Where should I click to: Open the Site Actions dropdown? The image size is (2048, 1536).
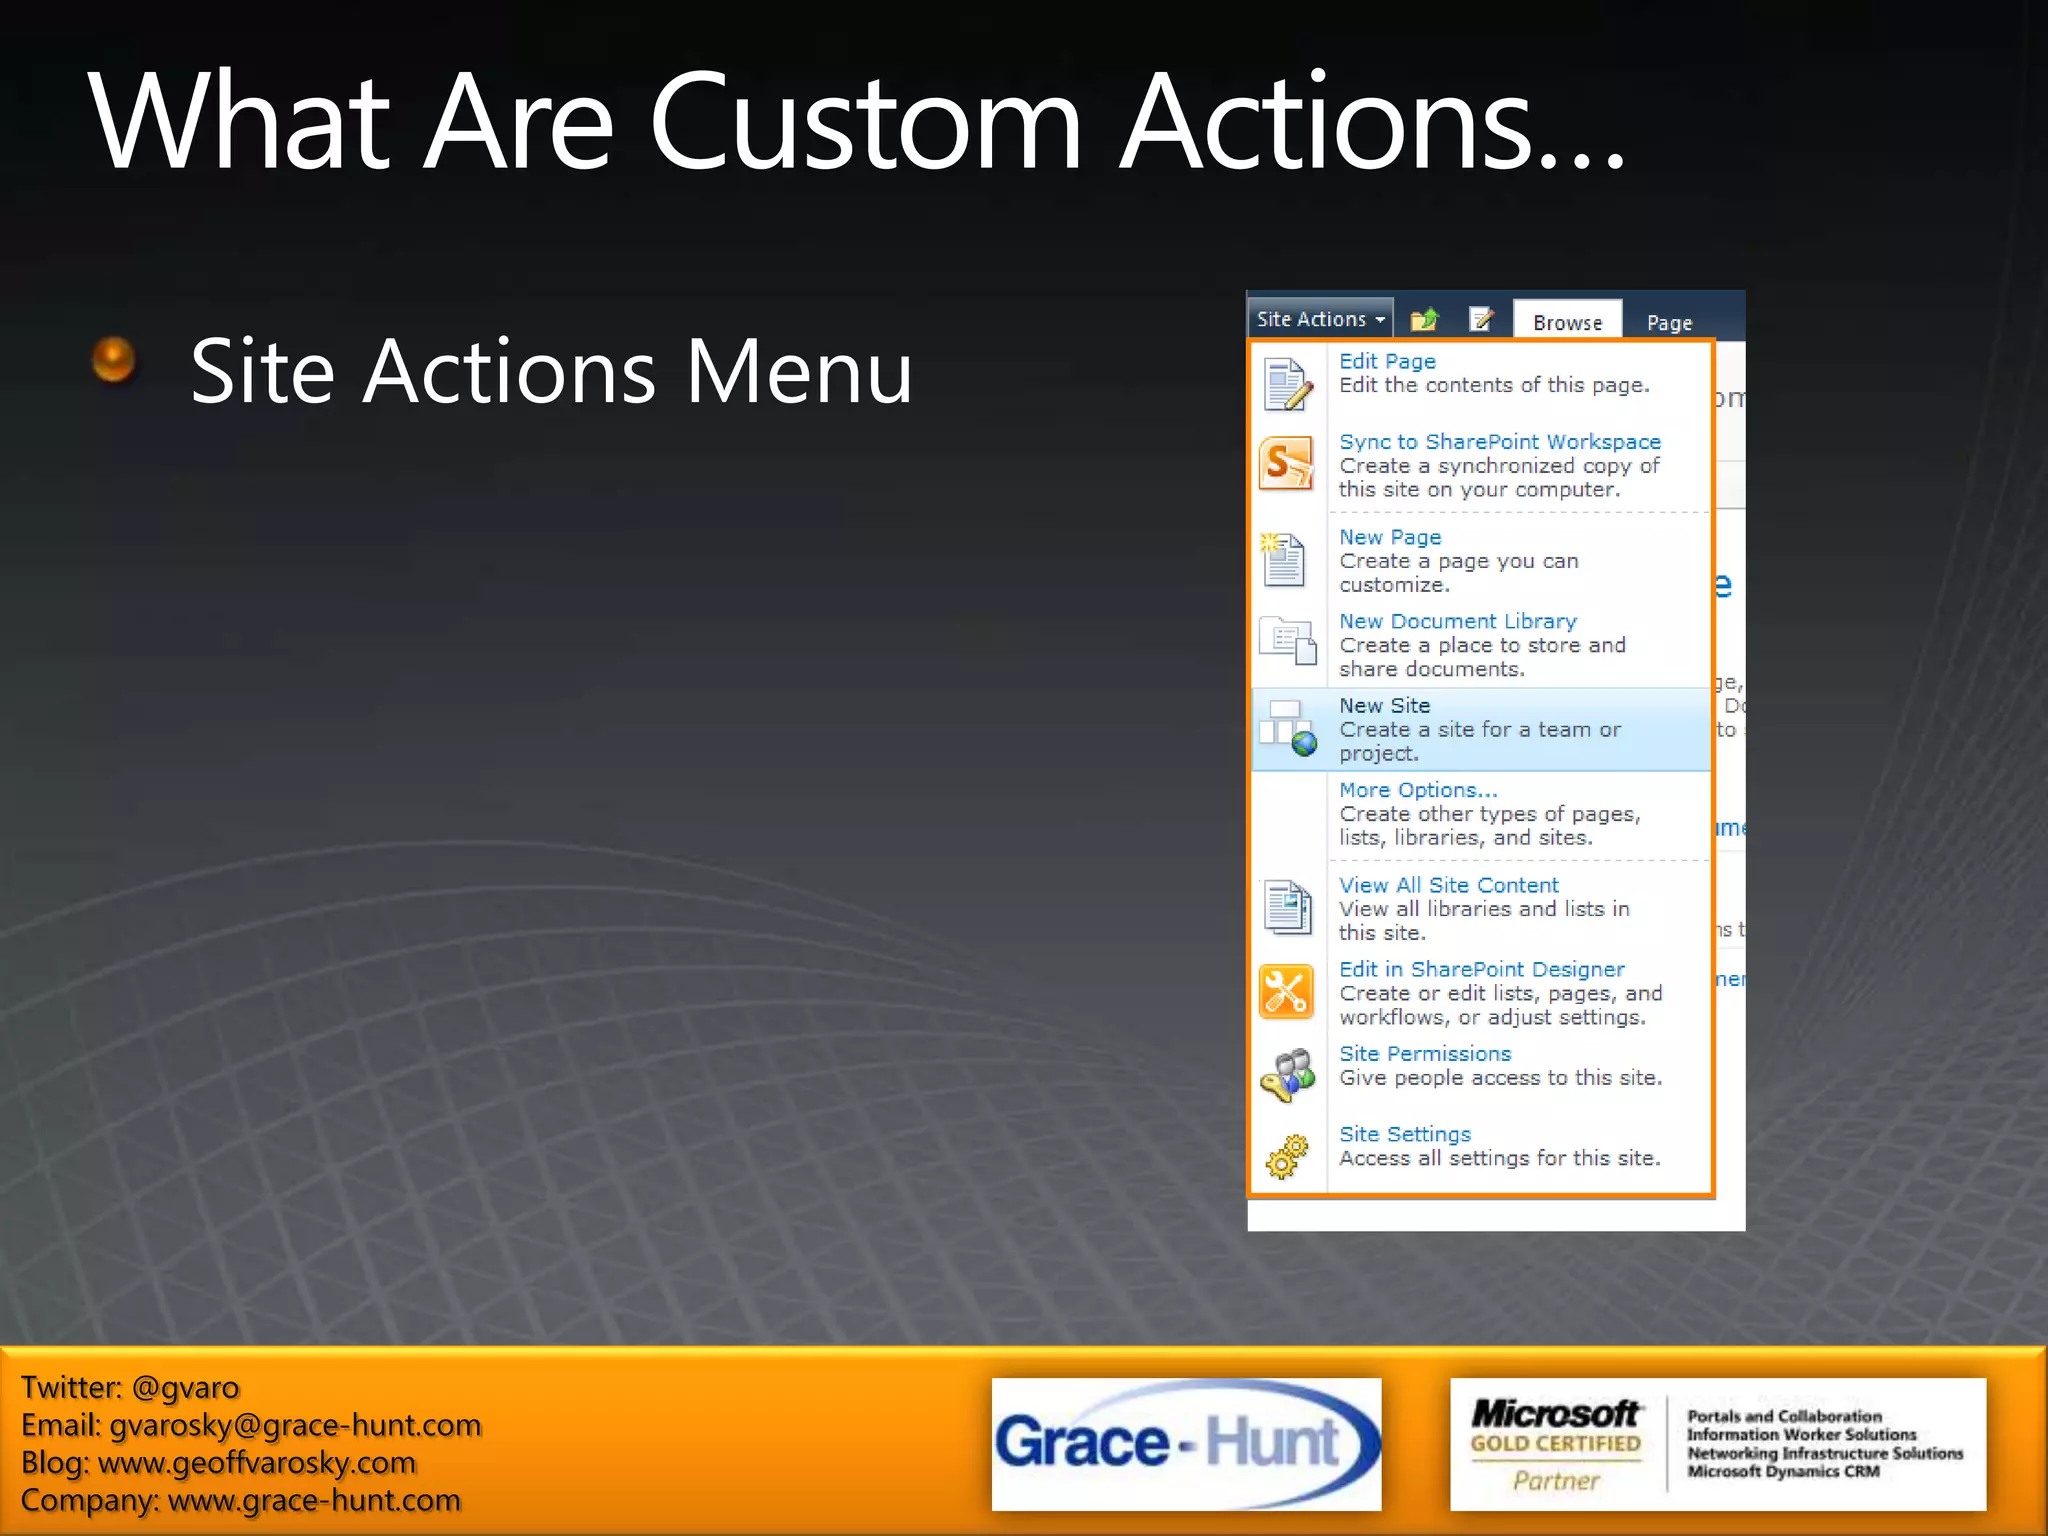click(x=1320, y=320)
